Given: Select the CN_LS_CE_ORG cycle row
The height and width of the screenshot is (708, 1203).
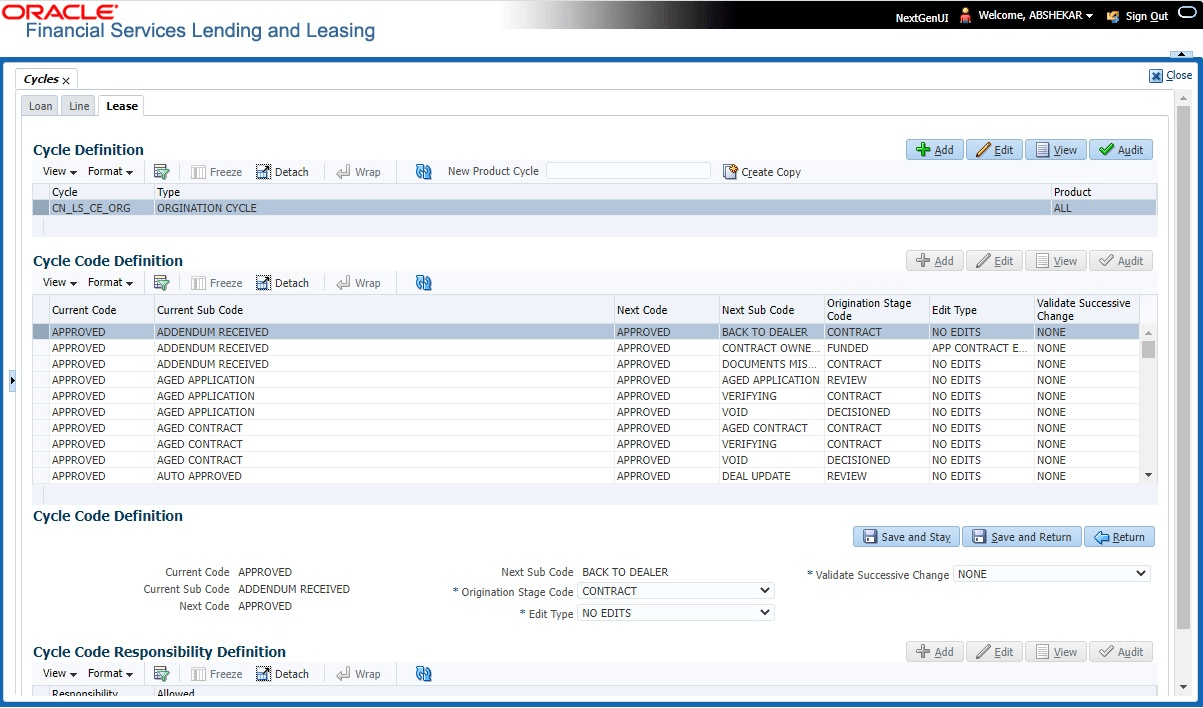Looking at the screenshot, I should (595, 208).
